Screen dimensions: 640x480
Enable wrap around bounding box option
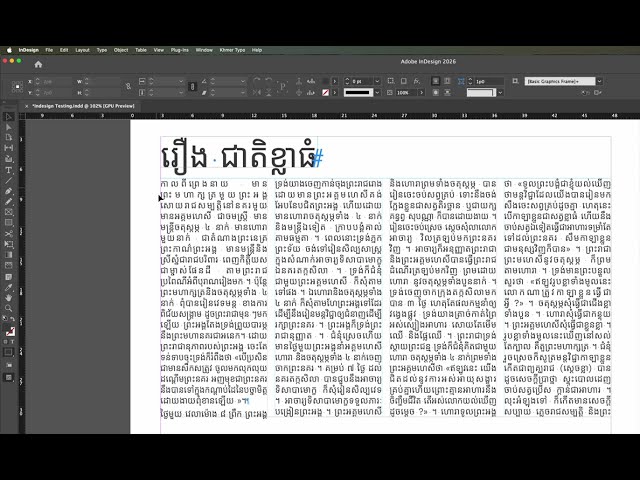447,81
